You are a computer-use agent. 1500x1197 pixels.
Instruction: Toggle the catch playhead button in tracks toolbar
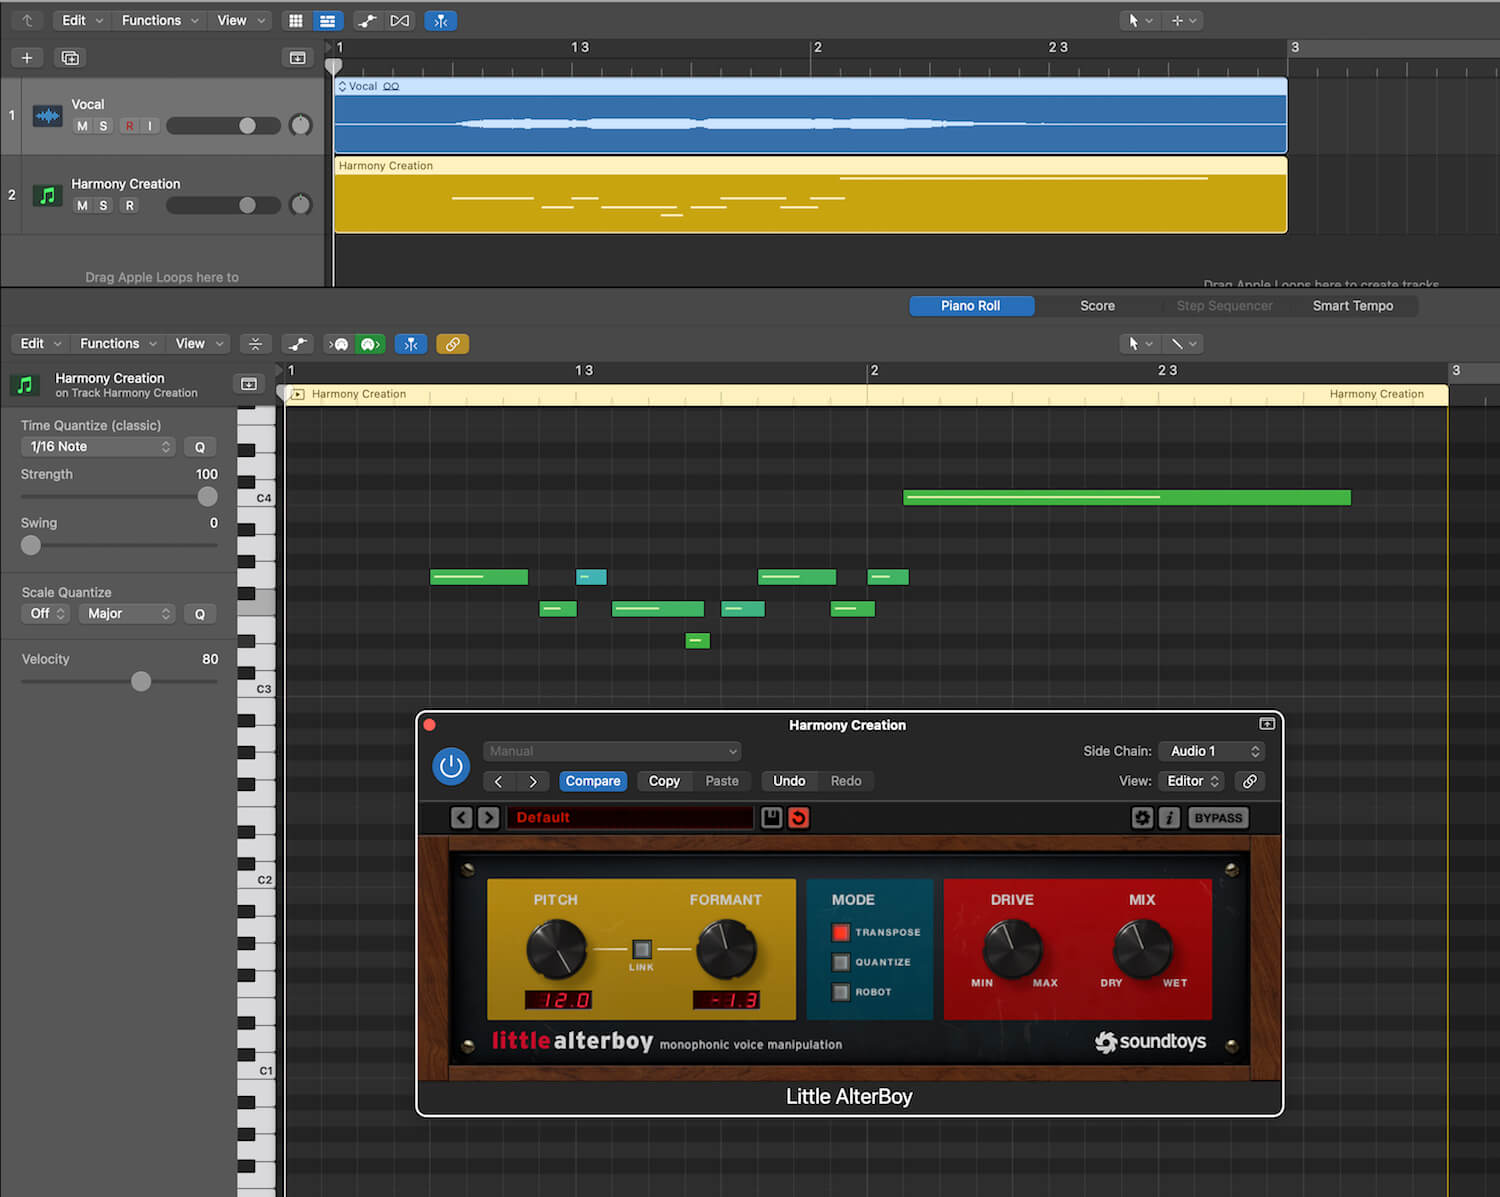[x=441, y=20]
